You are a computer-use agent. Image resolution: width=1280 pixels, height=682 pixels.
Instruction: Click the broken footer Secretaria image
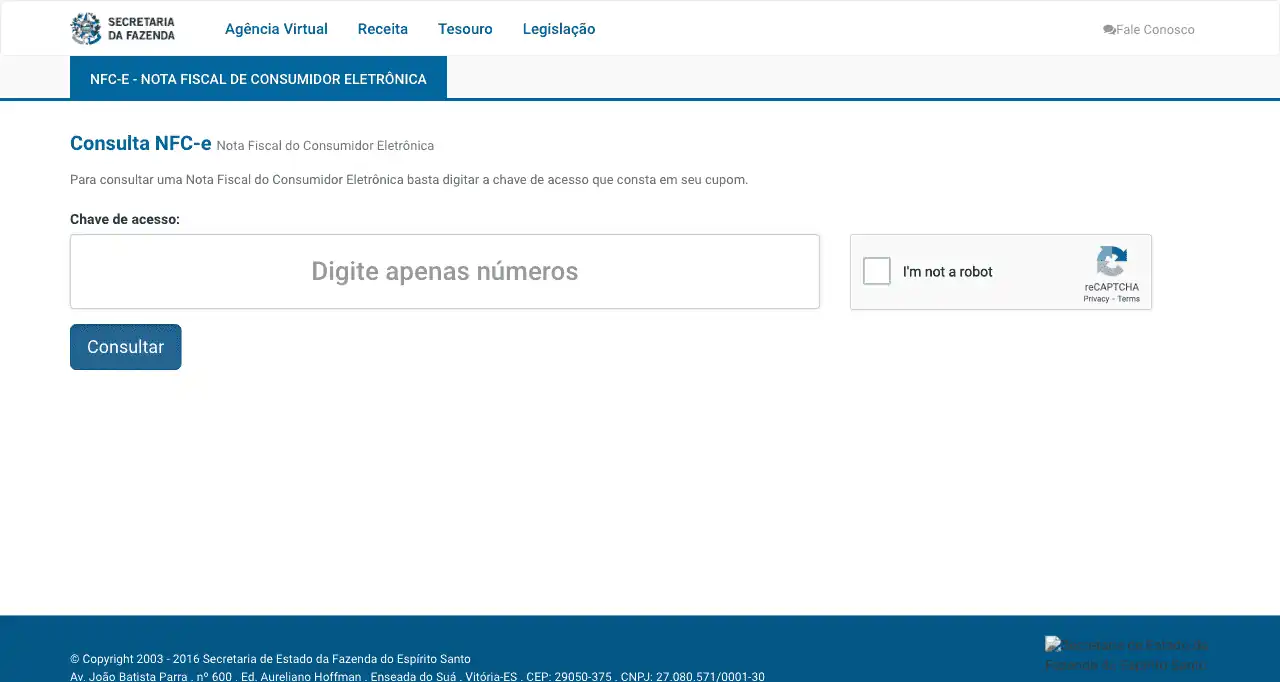pyautogui.click(x=1126, y=655)
